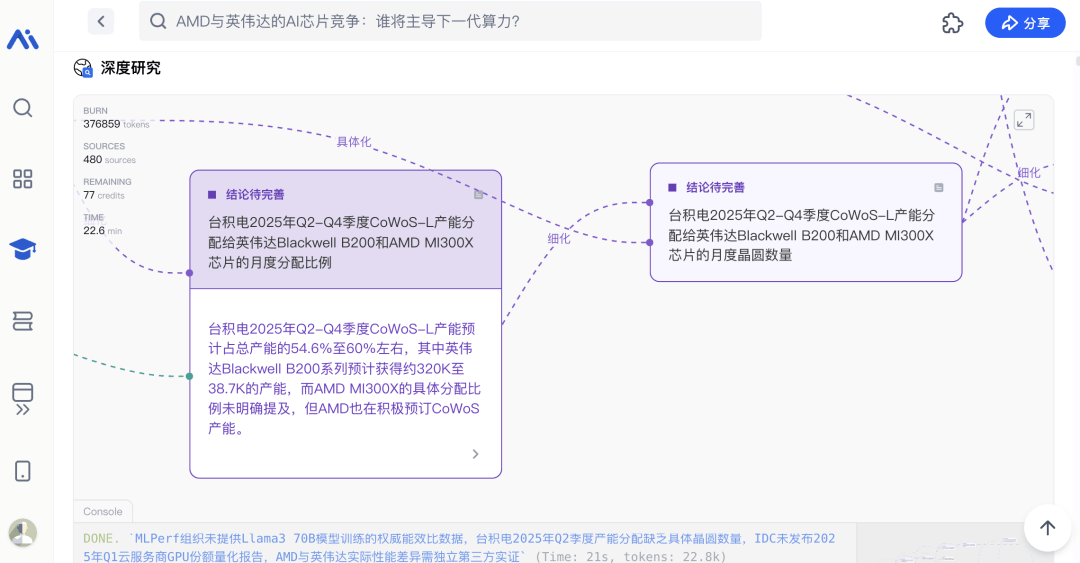The image size is (1080, 563).
Task: Open note icon on 月度分配比例 card
Action: (x=479, y=194)
